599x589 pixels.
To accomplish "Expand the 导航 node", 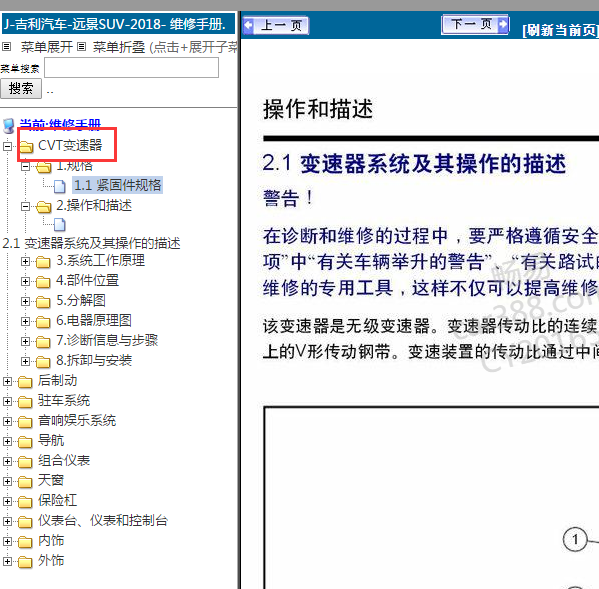I will (x=7, y=442).
